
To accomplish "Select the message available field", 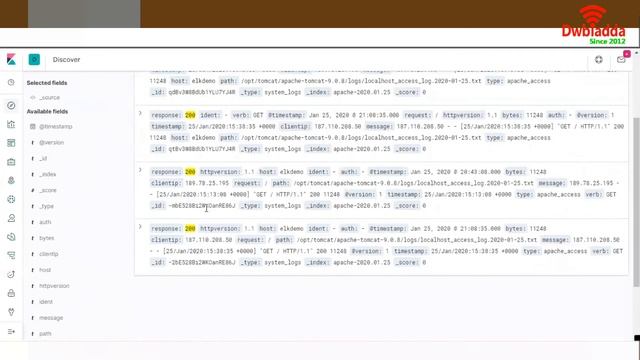I will 51,318.
